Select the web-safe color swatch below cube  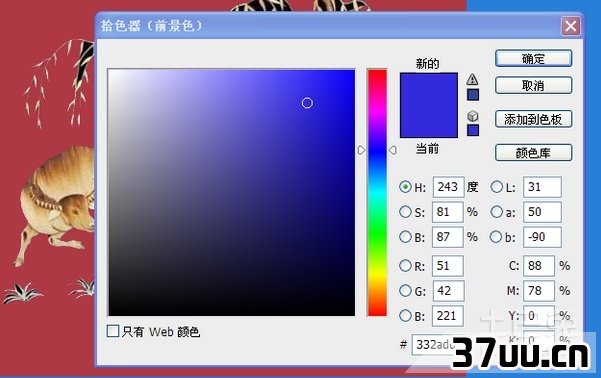point(473,130)
